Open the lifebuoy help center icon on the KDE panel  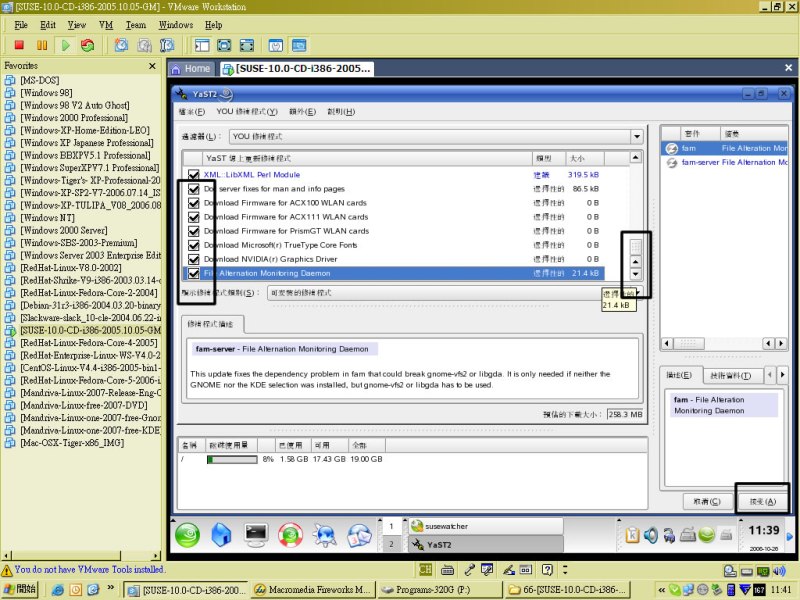coord(290,535)
